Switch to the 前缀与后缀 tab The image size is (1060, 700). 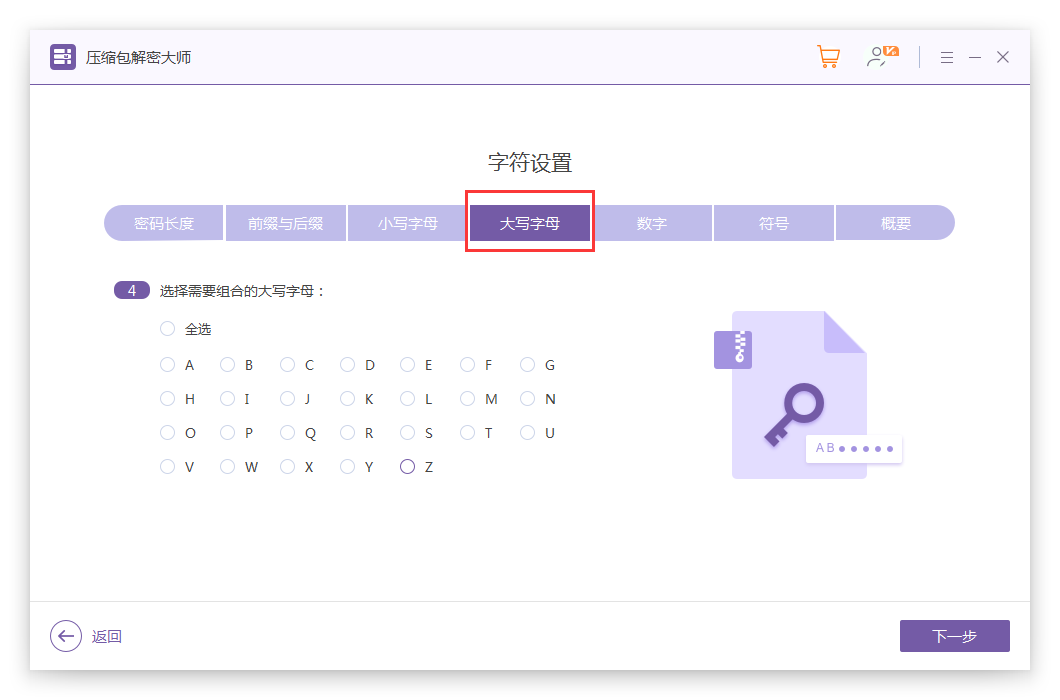click(286, 223)
